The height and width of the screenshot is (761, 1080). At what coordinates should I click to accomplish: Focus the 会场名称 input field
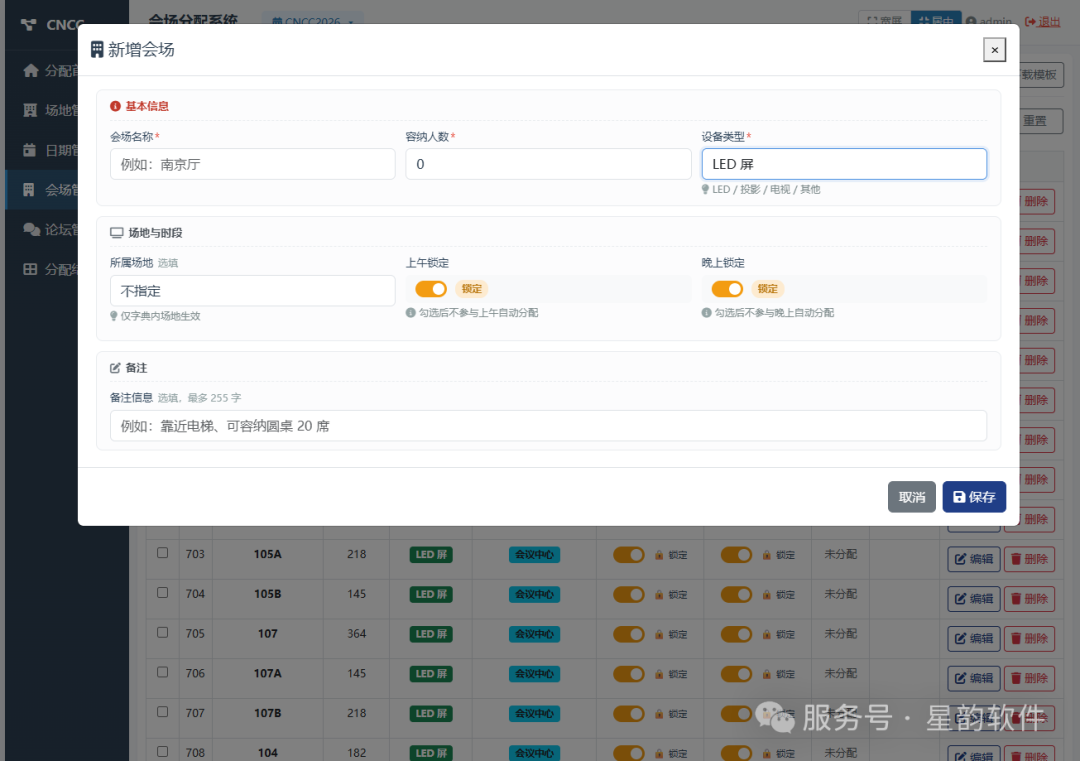(253, 164)
